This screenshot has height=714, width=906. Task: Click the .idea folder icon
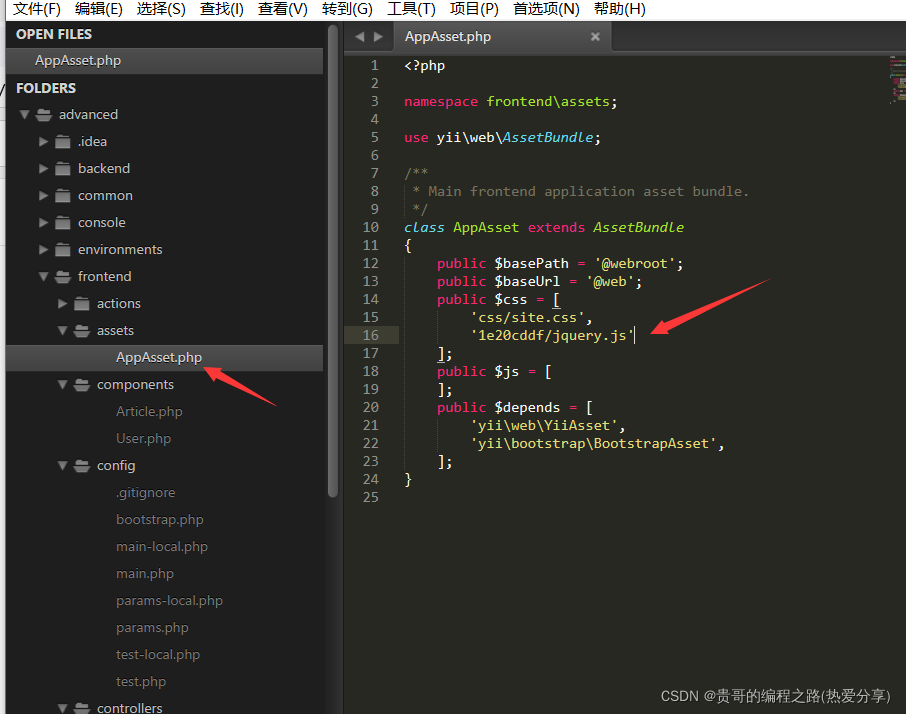(x=62, y=142)
